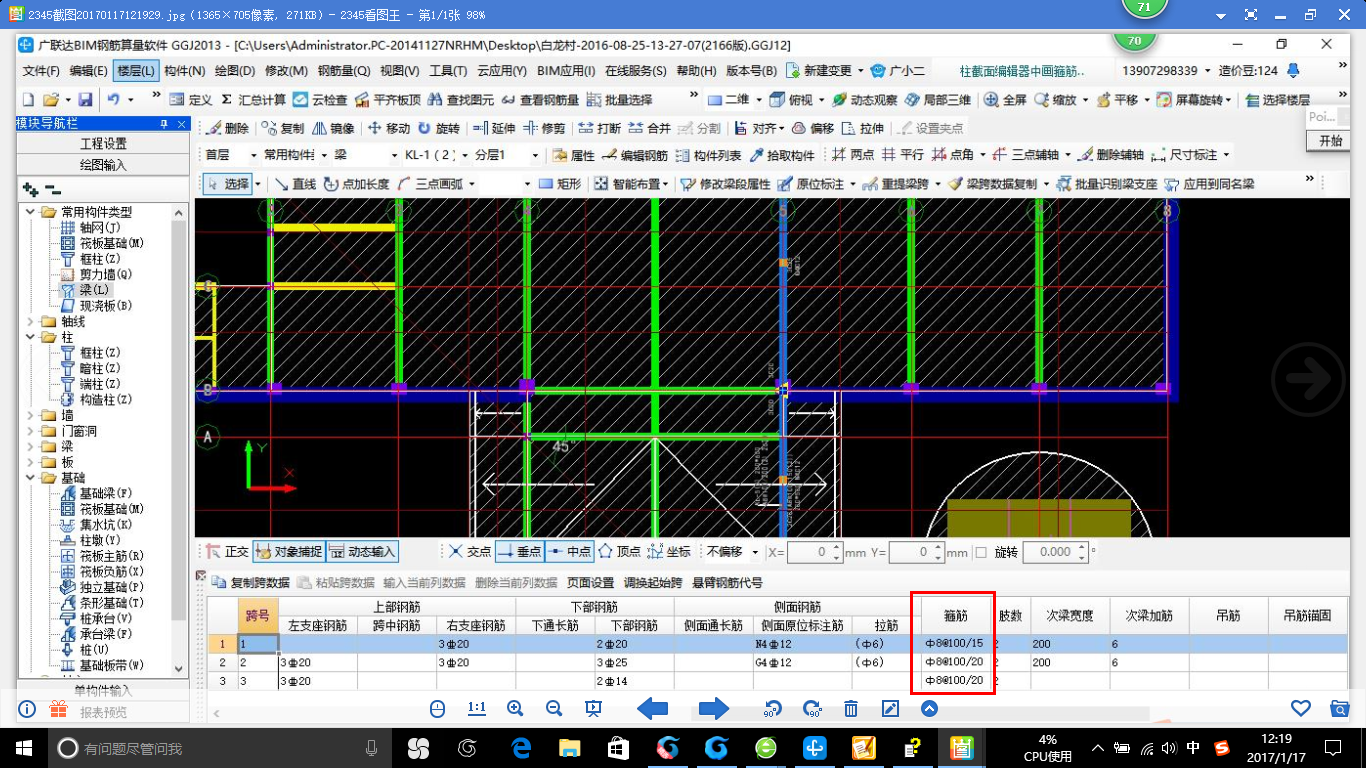Toggle 顶点 vertex snap

coord(620,551)
